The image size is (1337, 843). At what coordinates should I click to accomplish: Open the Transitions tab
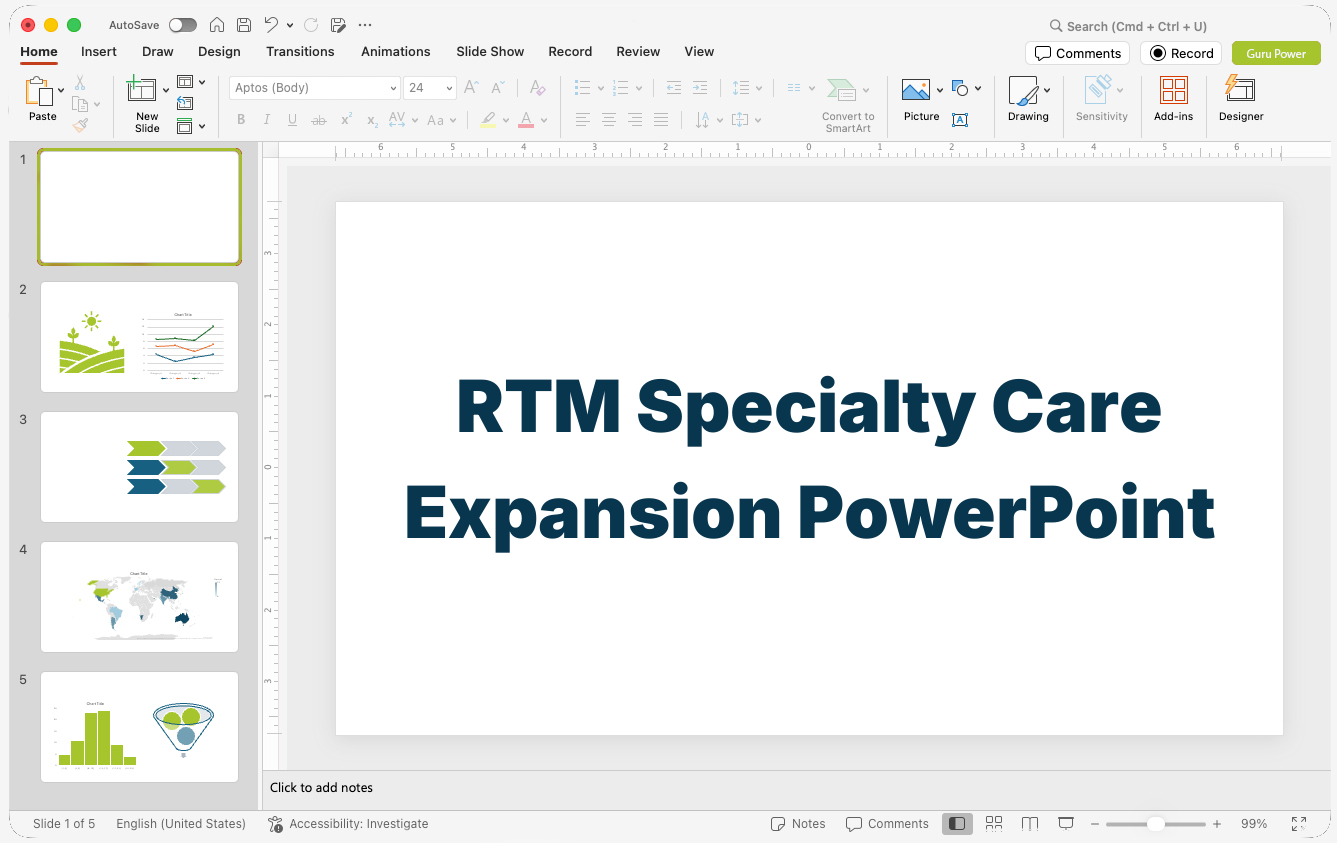[300, 52]
